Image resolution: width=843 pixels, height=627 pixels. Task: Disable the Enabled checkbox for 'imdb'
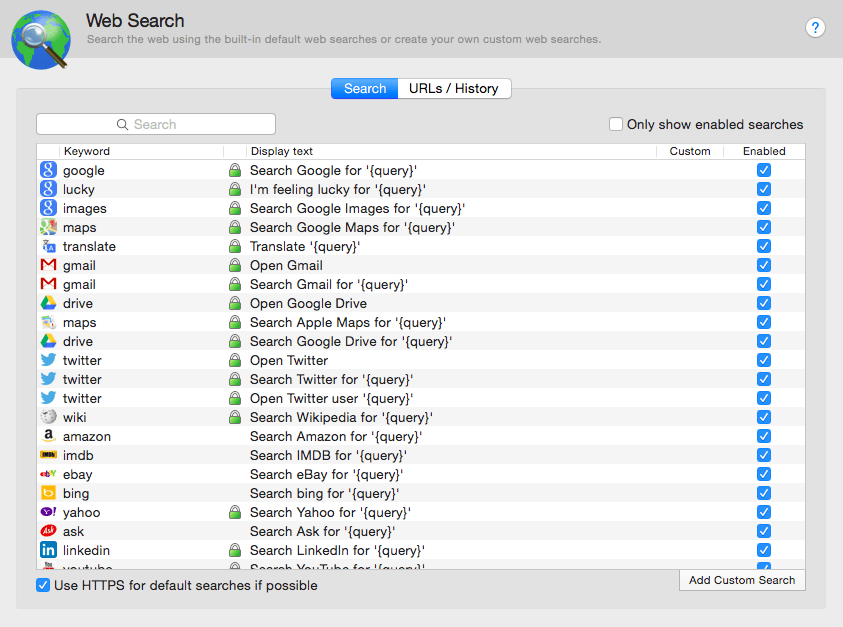pos(764,455)
